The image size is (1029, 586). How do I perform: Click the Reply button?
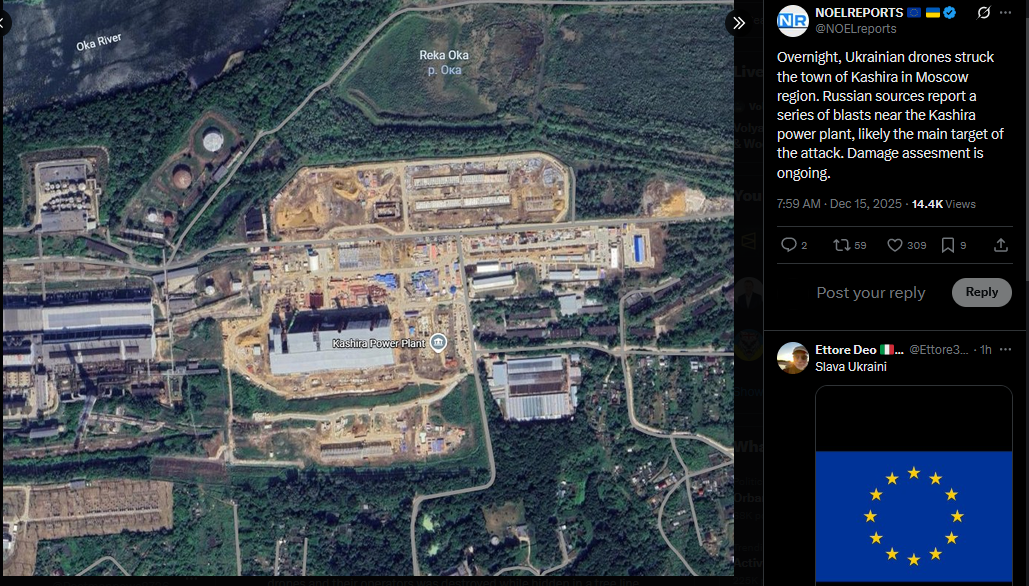[982, 292]
